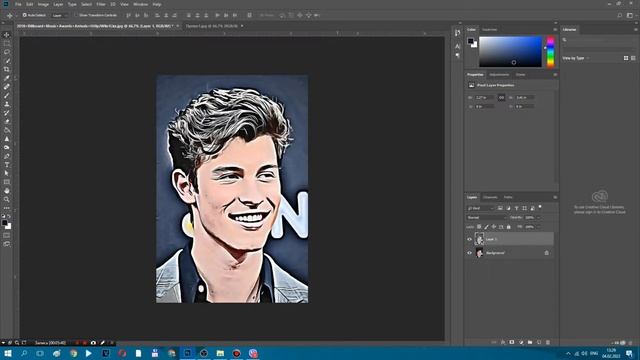Switch to the Channels tab
The width and height of the screenshot is (640, 360).
tap(490, 198)
